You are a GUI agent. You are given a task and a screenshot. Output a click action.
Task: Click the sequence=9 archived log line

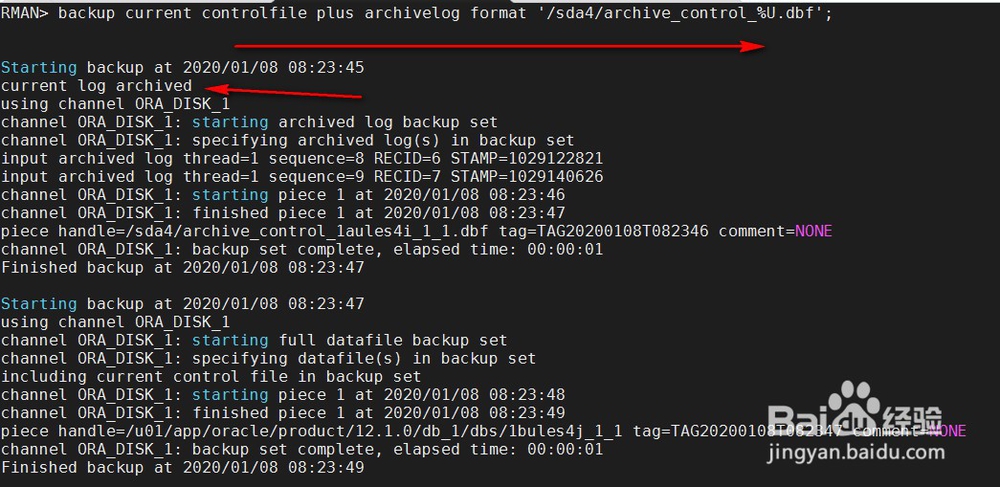pyautogui.click(x=302, y=176)
